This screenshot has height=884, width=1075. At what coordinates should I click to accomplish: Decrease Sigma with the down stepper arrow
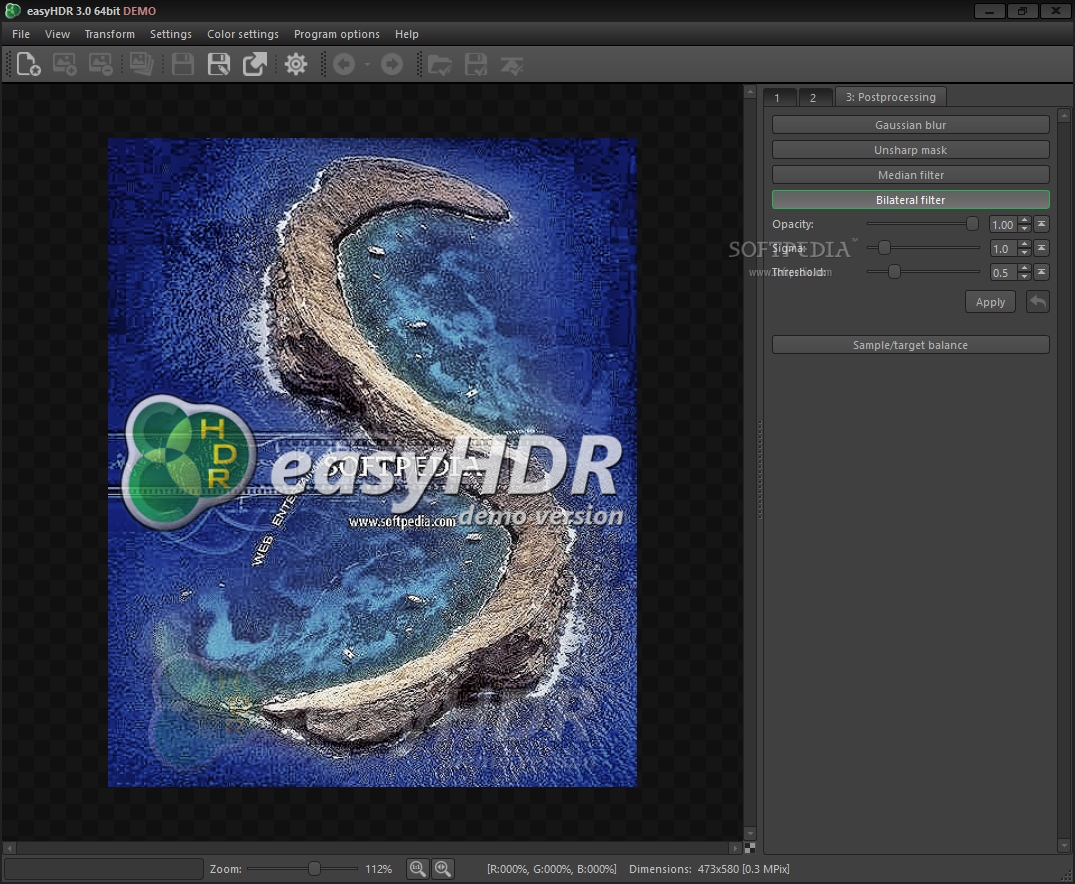pyautogui.click(x=1025, y=252)
